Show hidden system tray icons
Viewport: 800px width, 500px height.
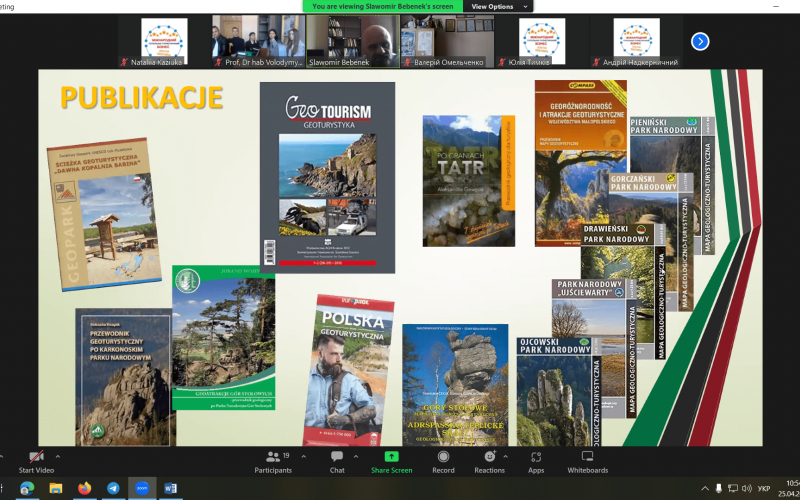[x=706, y=488]
